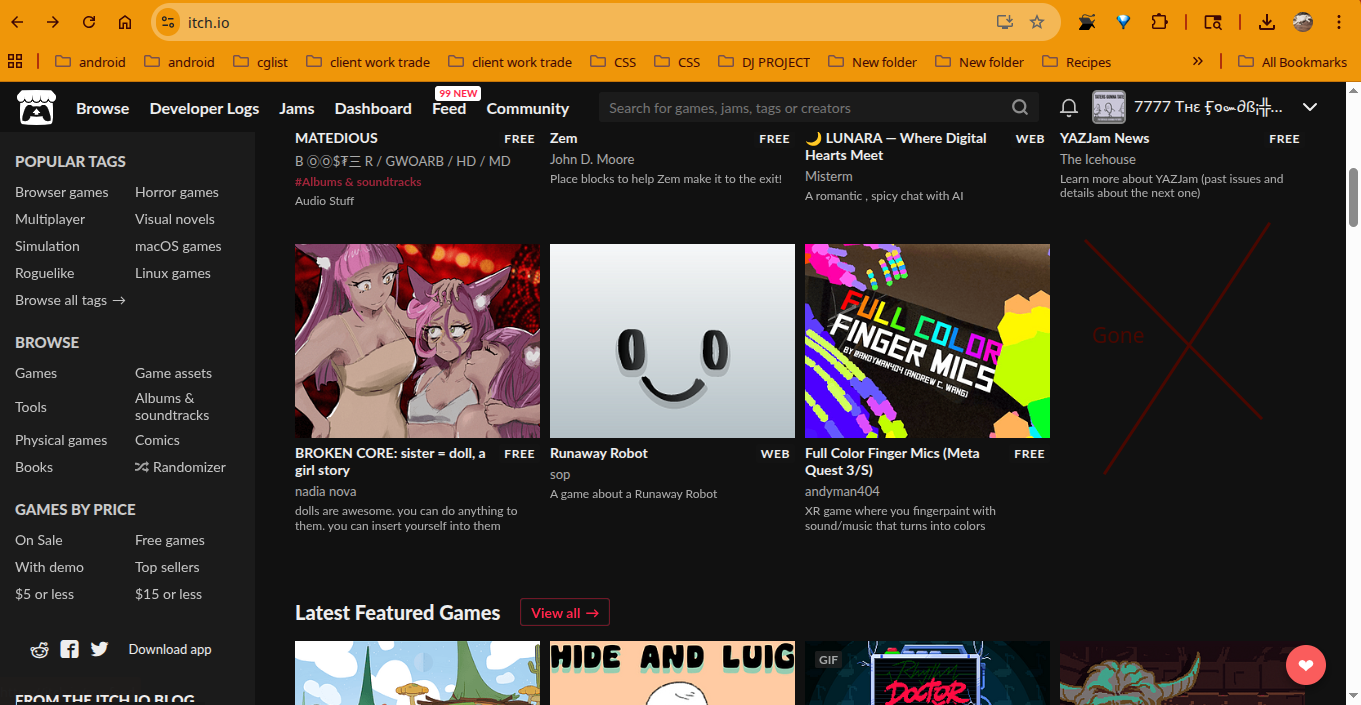Open the YAZJam News title

[1104, 138]
